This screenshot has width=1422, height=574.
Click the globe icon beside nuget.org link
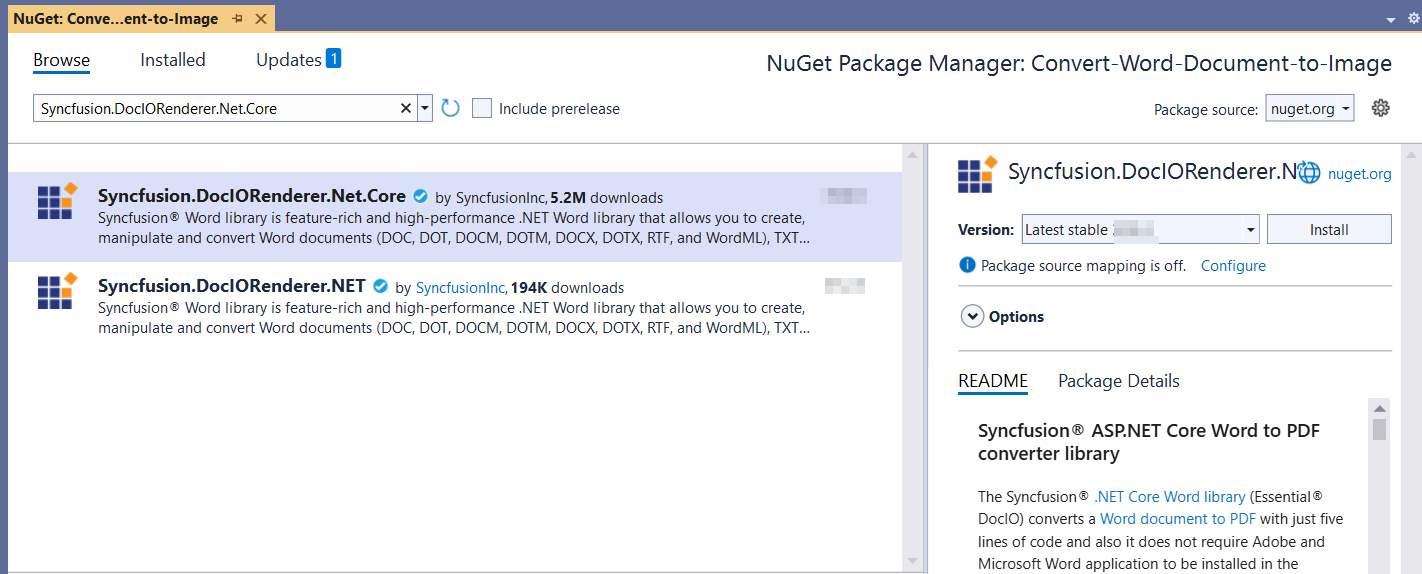tap(1310, 173)
